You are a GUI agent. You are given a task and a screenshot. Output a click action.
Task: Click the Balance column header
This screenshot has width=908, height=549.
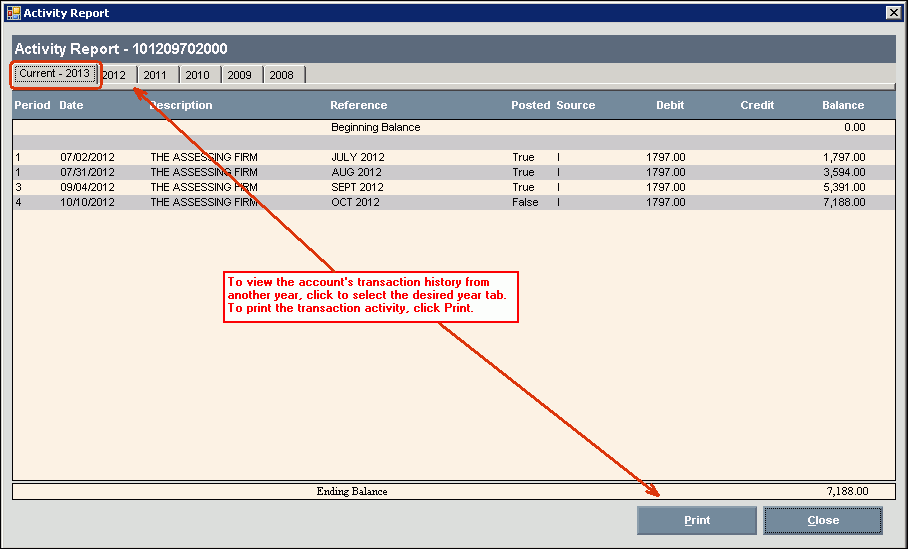[843, 105]
